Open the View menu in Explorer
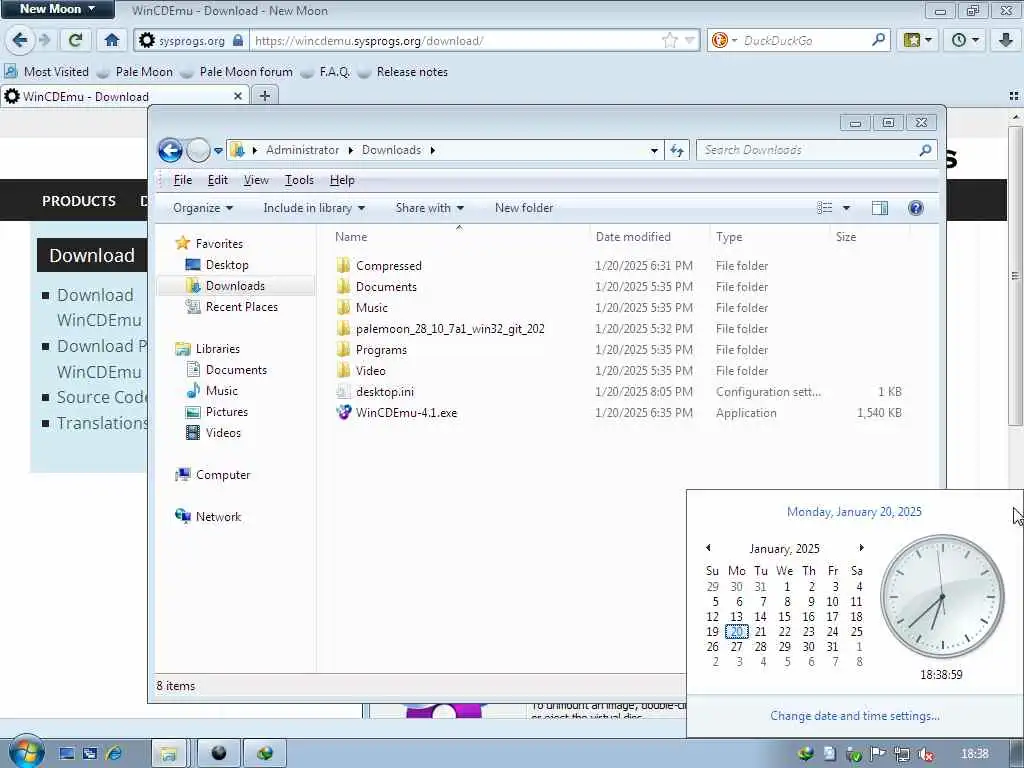The height and width of the screenshot is (768, 1024). 256,180
